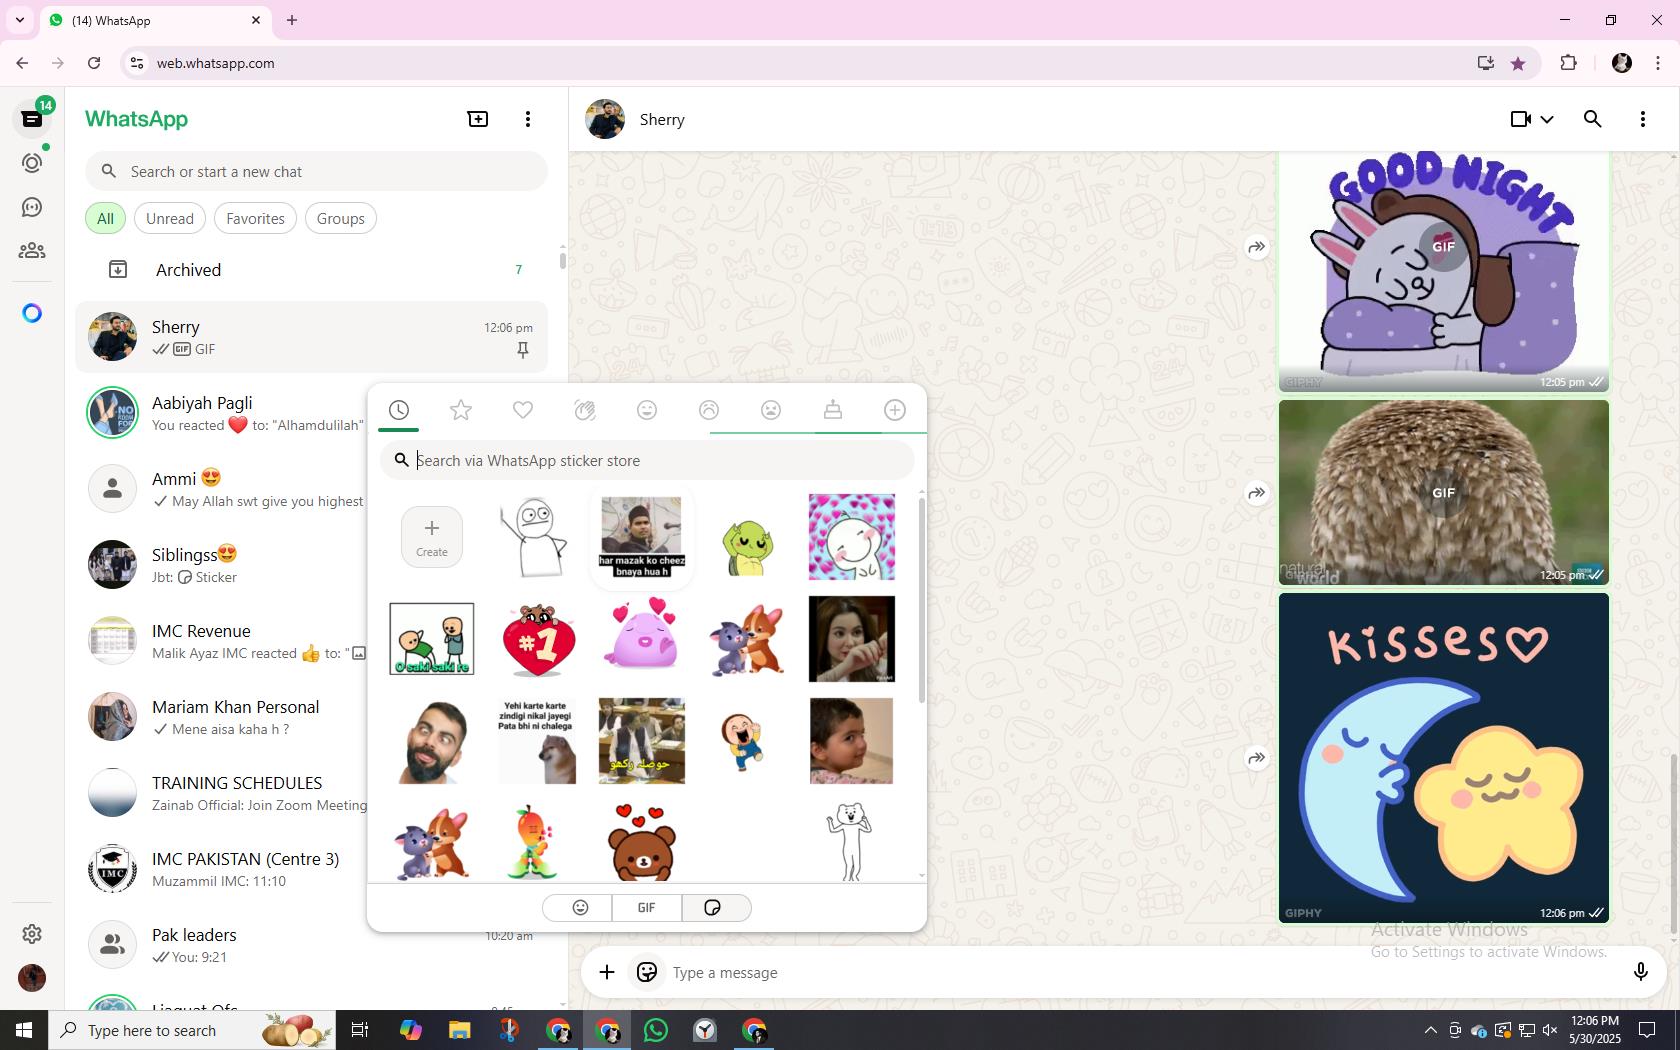Open the Chats icon with 14 badge
This screenshot has width=1680, height=1050.
(32, 118)
